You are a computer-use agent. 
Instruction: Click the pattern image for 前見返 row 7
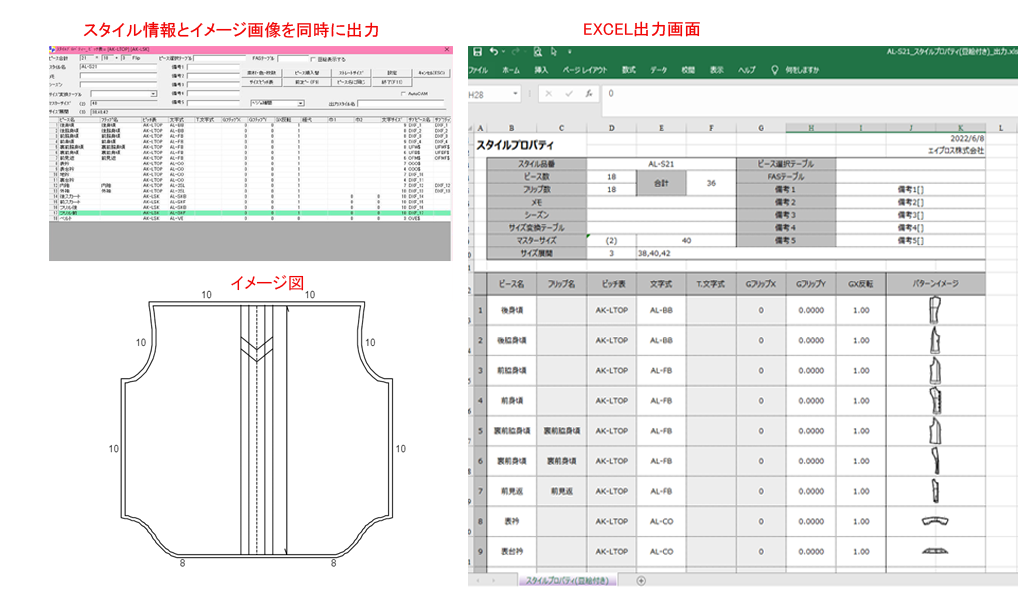pyautogui.click(x=934, y=491)
